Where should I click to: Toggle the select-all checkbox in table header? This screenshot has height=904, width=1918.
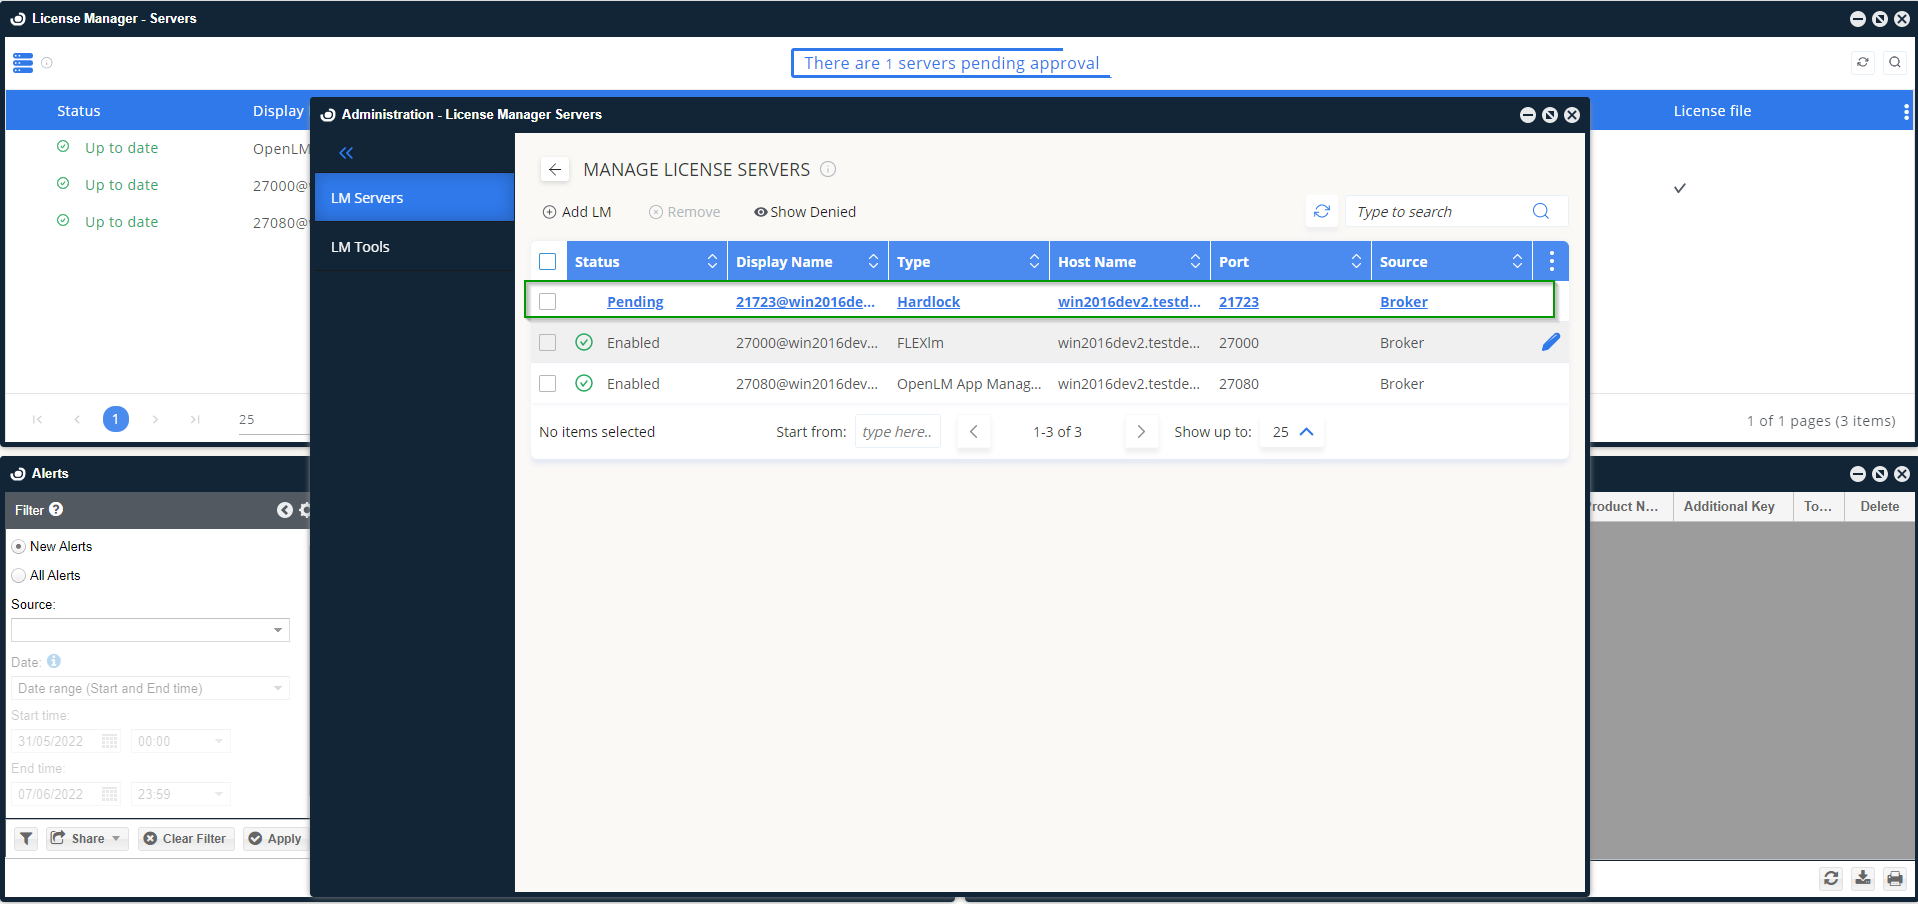(x=547, y=261)
